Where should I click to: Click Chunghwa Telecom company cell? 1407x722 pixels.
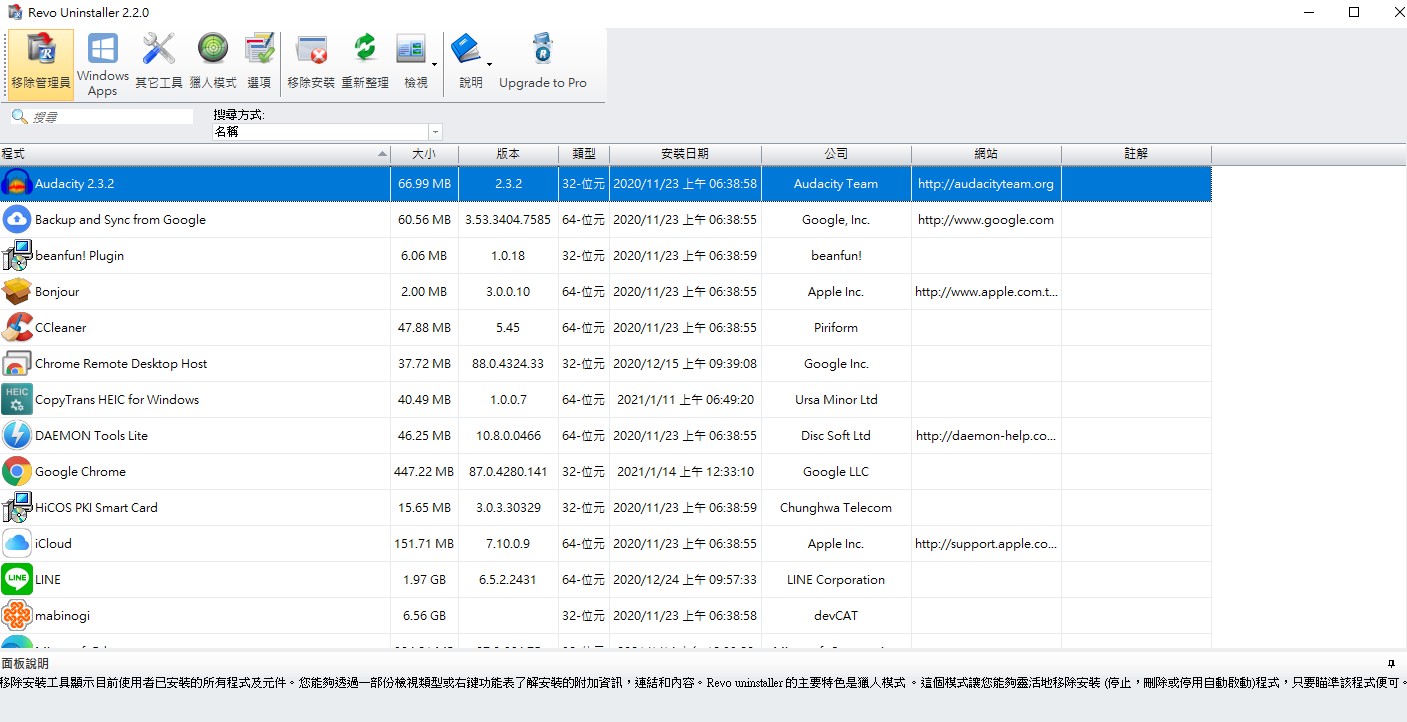[x=836, y=508]
